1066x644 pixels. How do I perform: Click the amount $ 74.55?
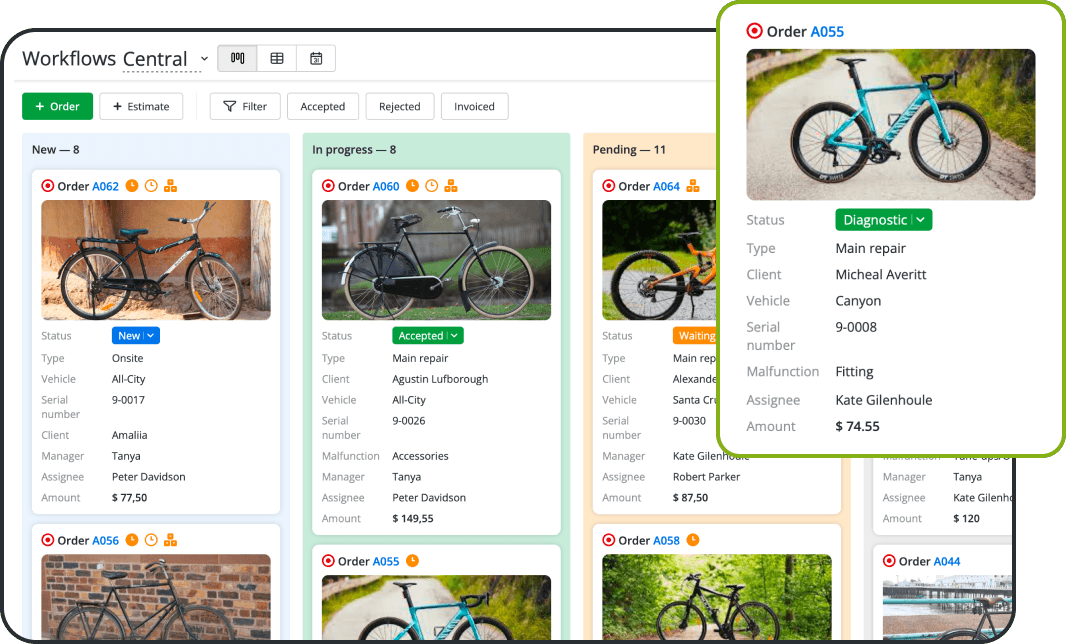(857, 426)
